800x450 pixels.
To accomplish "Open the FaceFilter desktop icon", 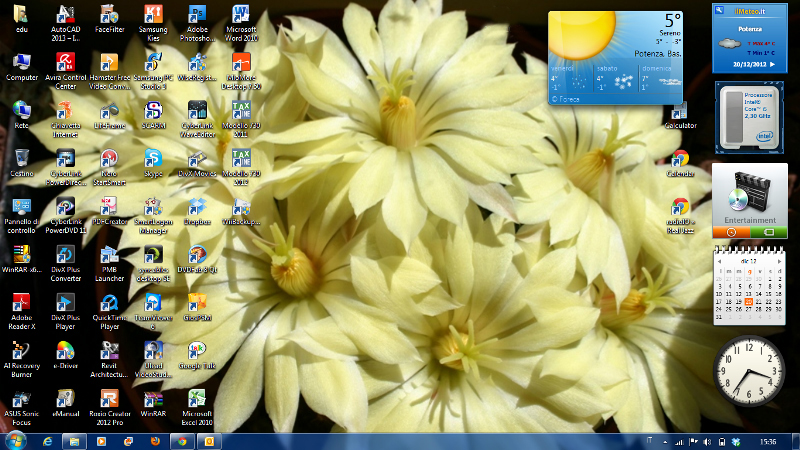I will (109, 19).
